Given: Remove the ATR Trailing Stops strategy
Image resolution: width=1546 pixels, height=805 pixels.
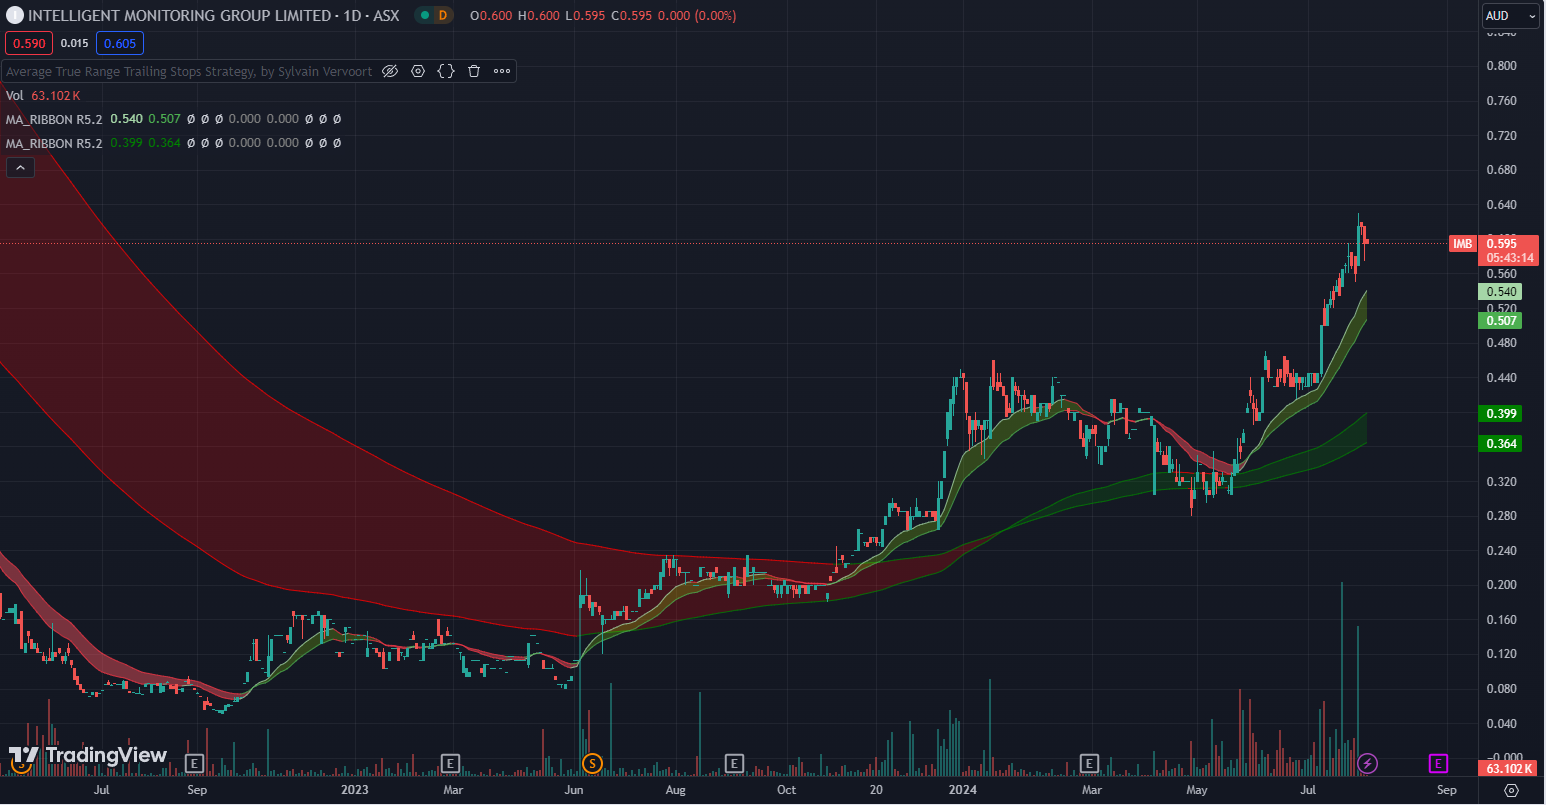Looking at the screenshot, I should (474, 71).
